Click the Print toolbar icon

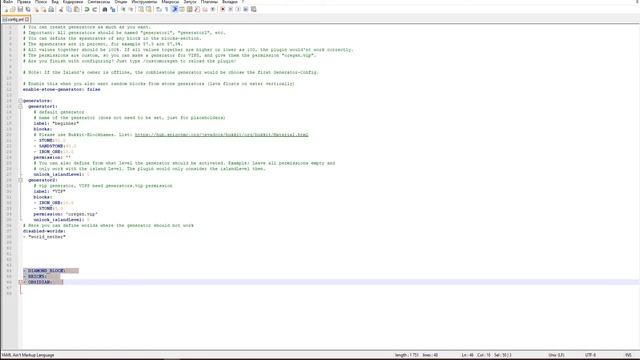[51, 9]
